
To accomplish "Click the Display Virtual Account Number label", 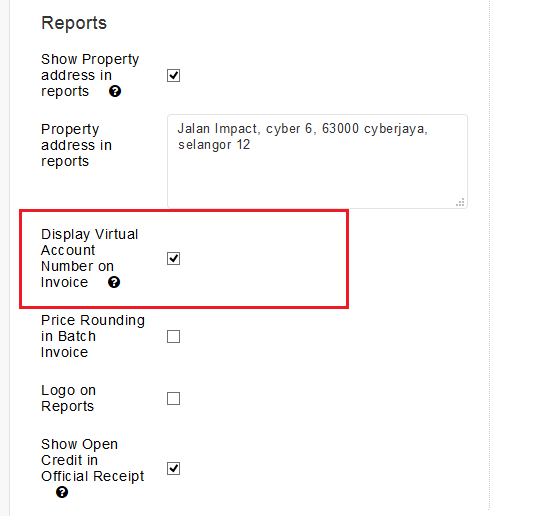I will [x=89, y=258].
